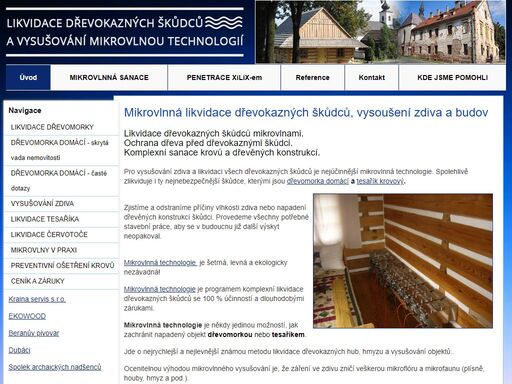Screen dimensions: 512x384
Task: Click the wave logo icon in header
Action: pyautogui.click(x=224, y=23)
